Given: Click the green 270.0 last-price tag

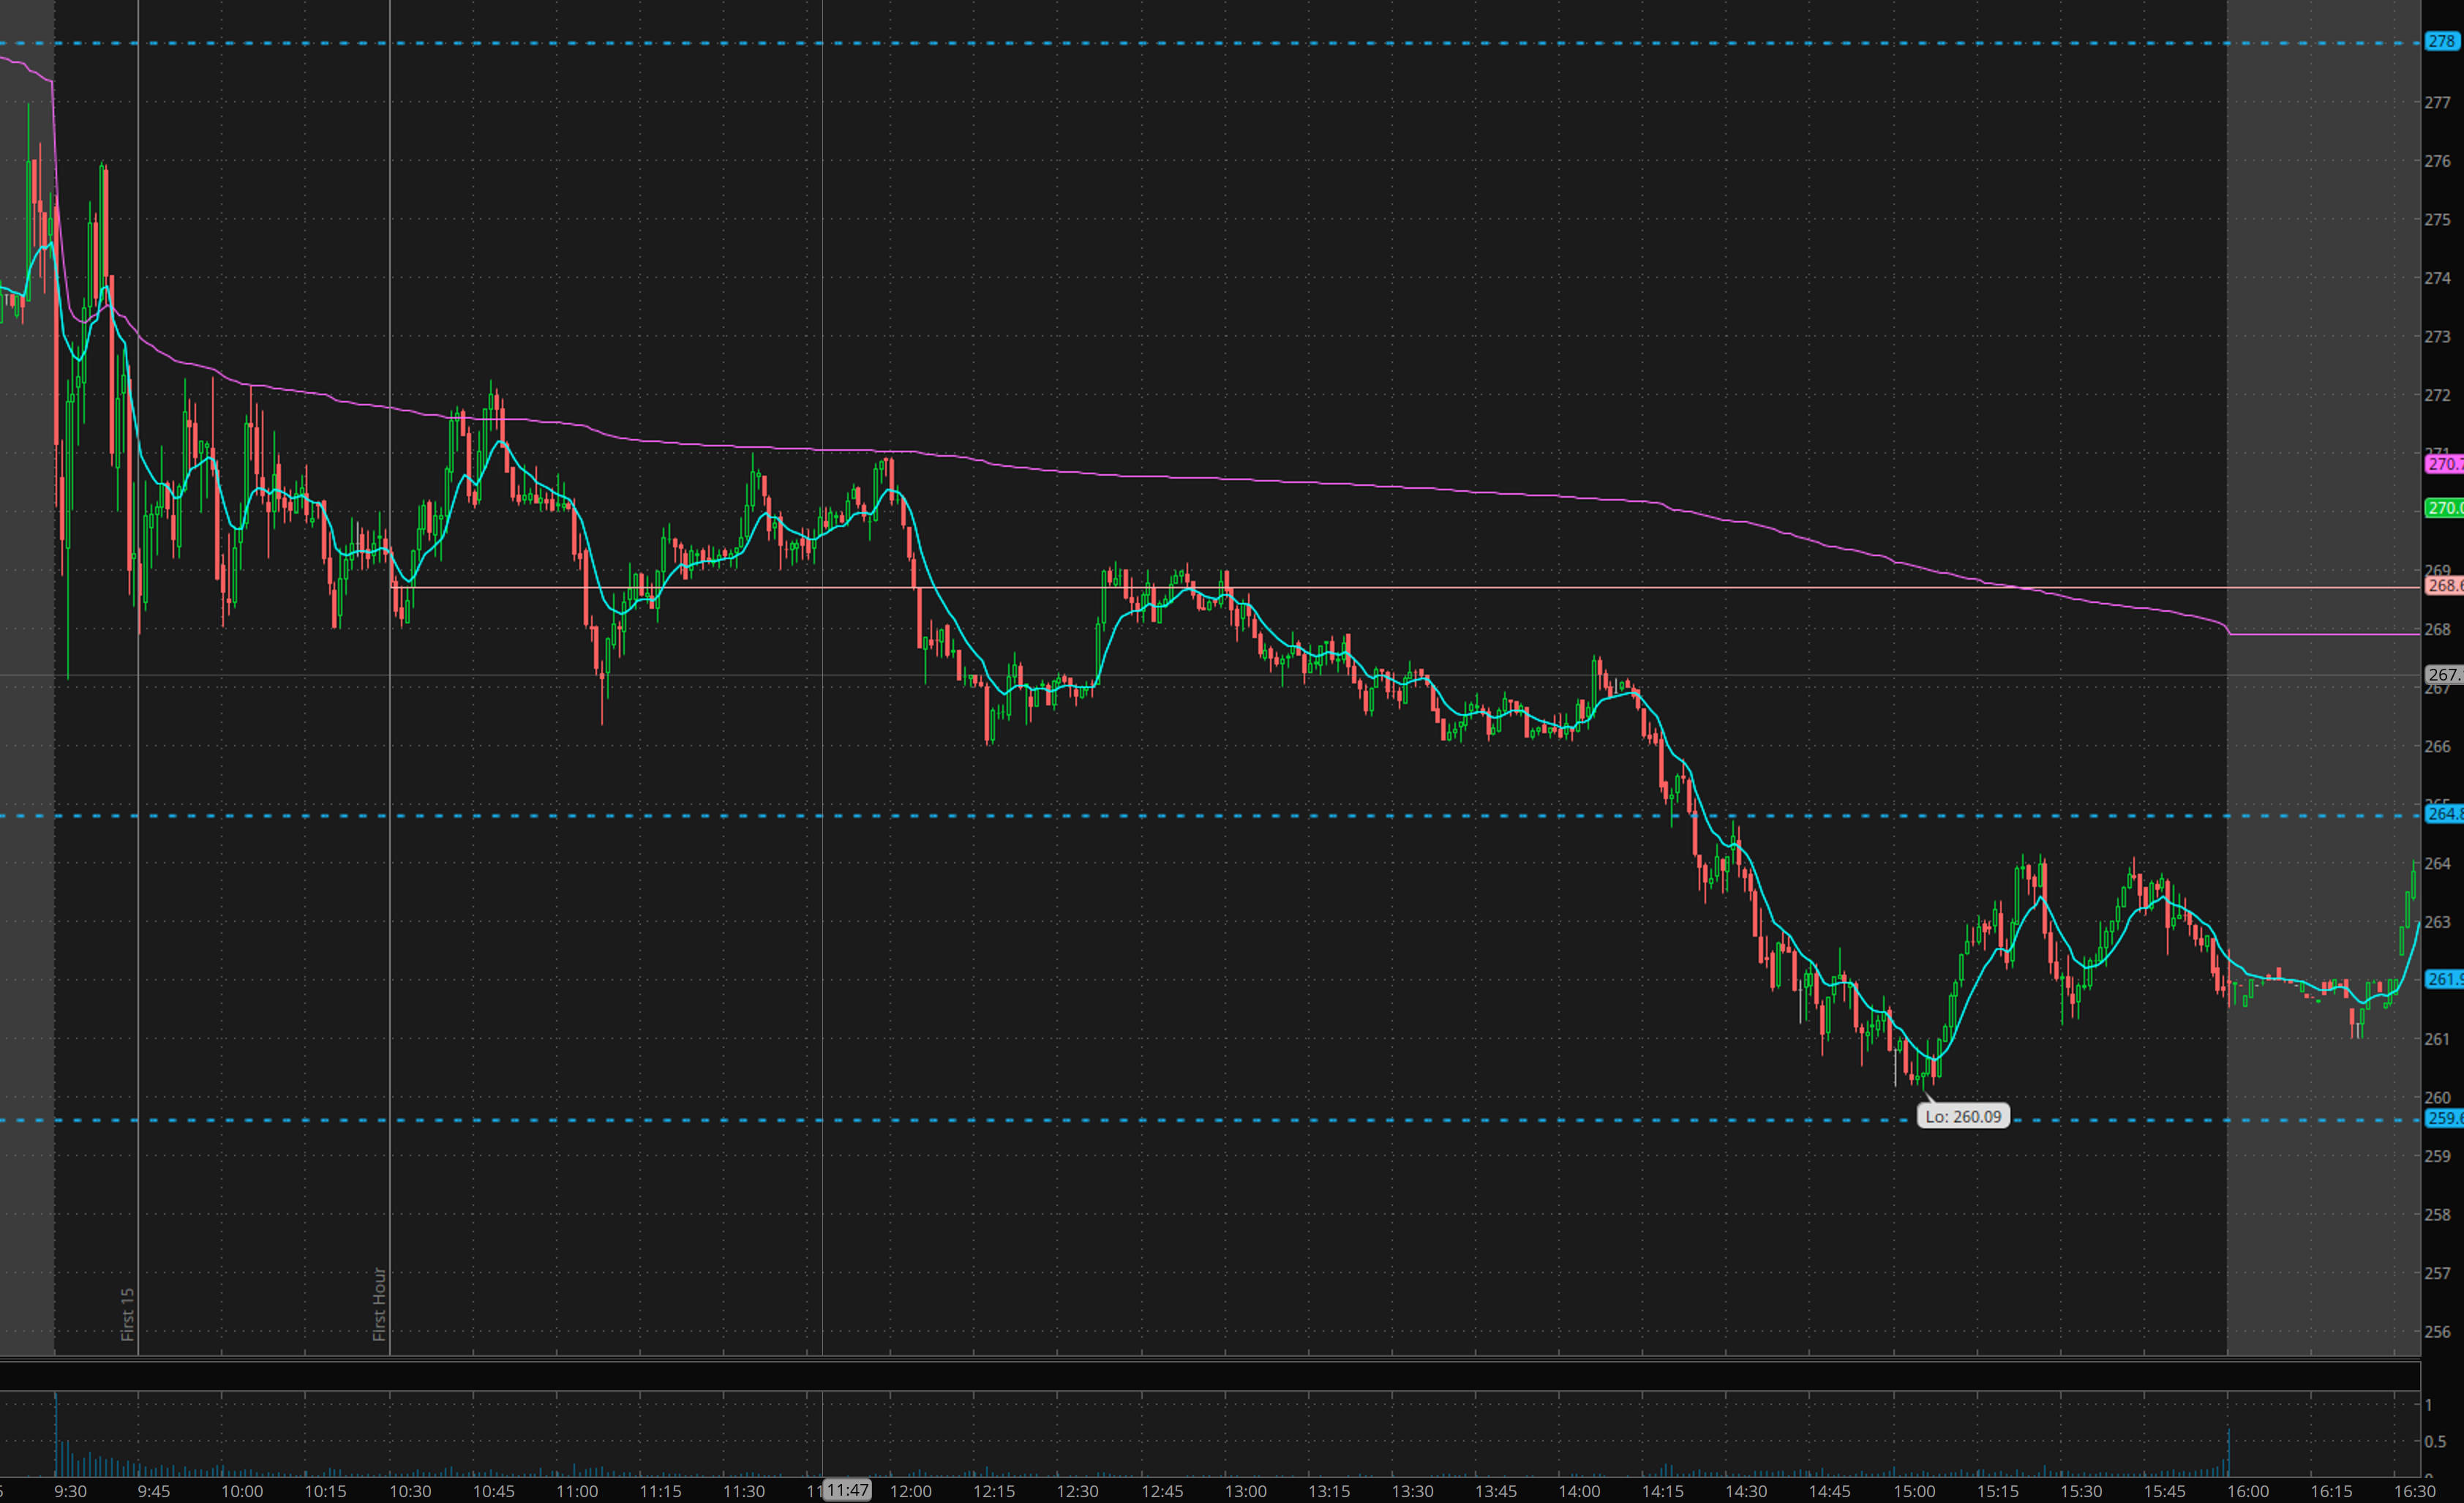Looking at the screenshot, I should tap(2445, 508).
